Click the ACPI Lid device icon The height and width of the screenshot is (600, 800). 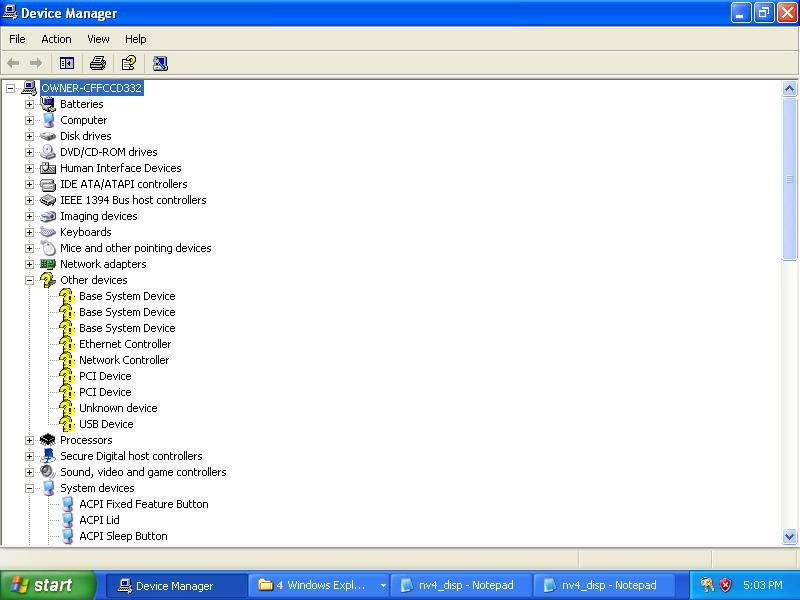[x=67, y=520]
